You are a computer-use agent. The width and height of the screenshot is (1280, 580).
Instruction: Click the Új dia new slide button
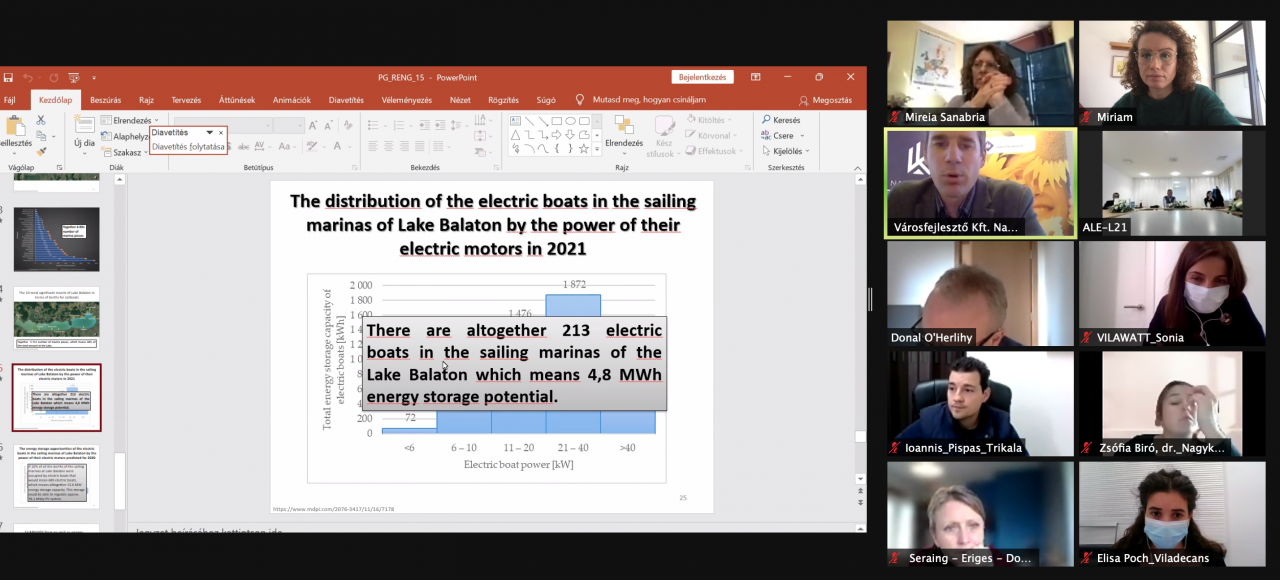[85, 133]
